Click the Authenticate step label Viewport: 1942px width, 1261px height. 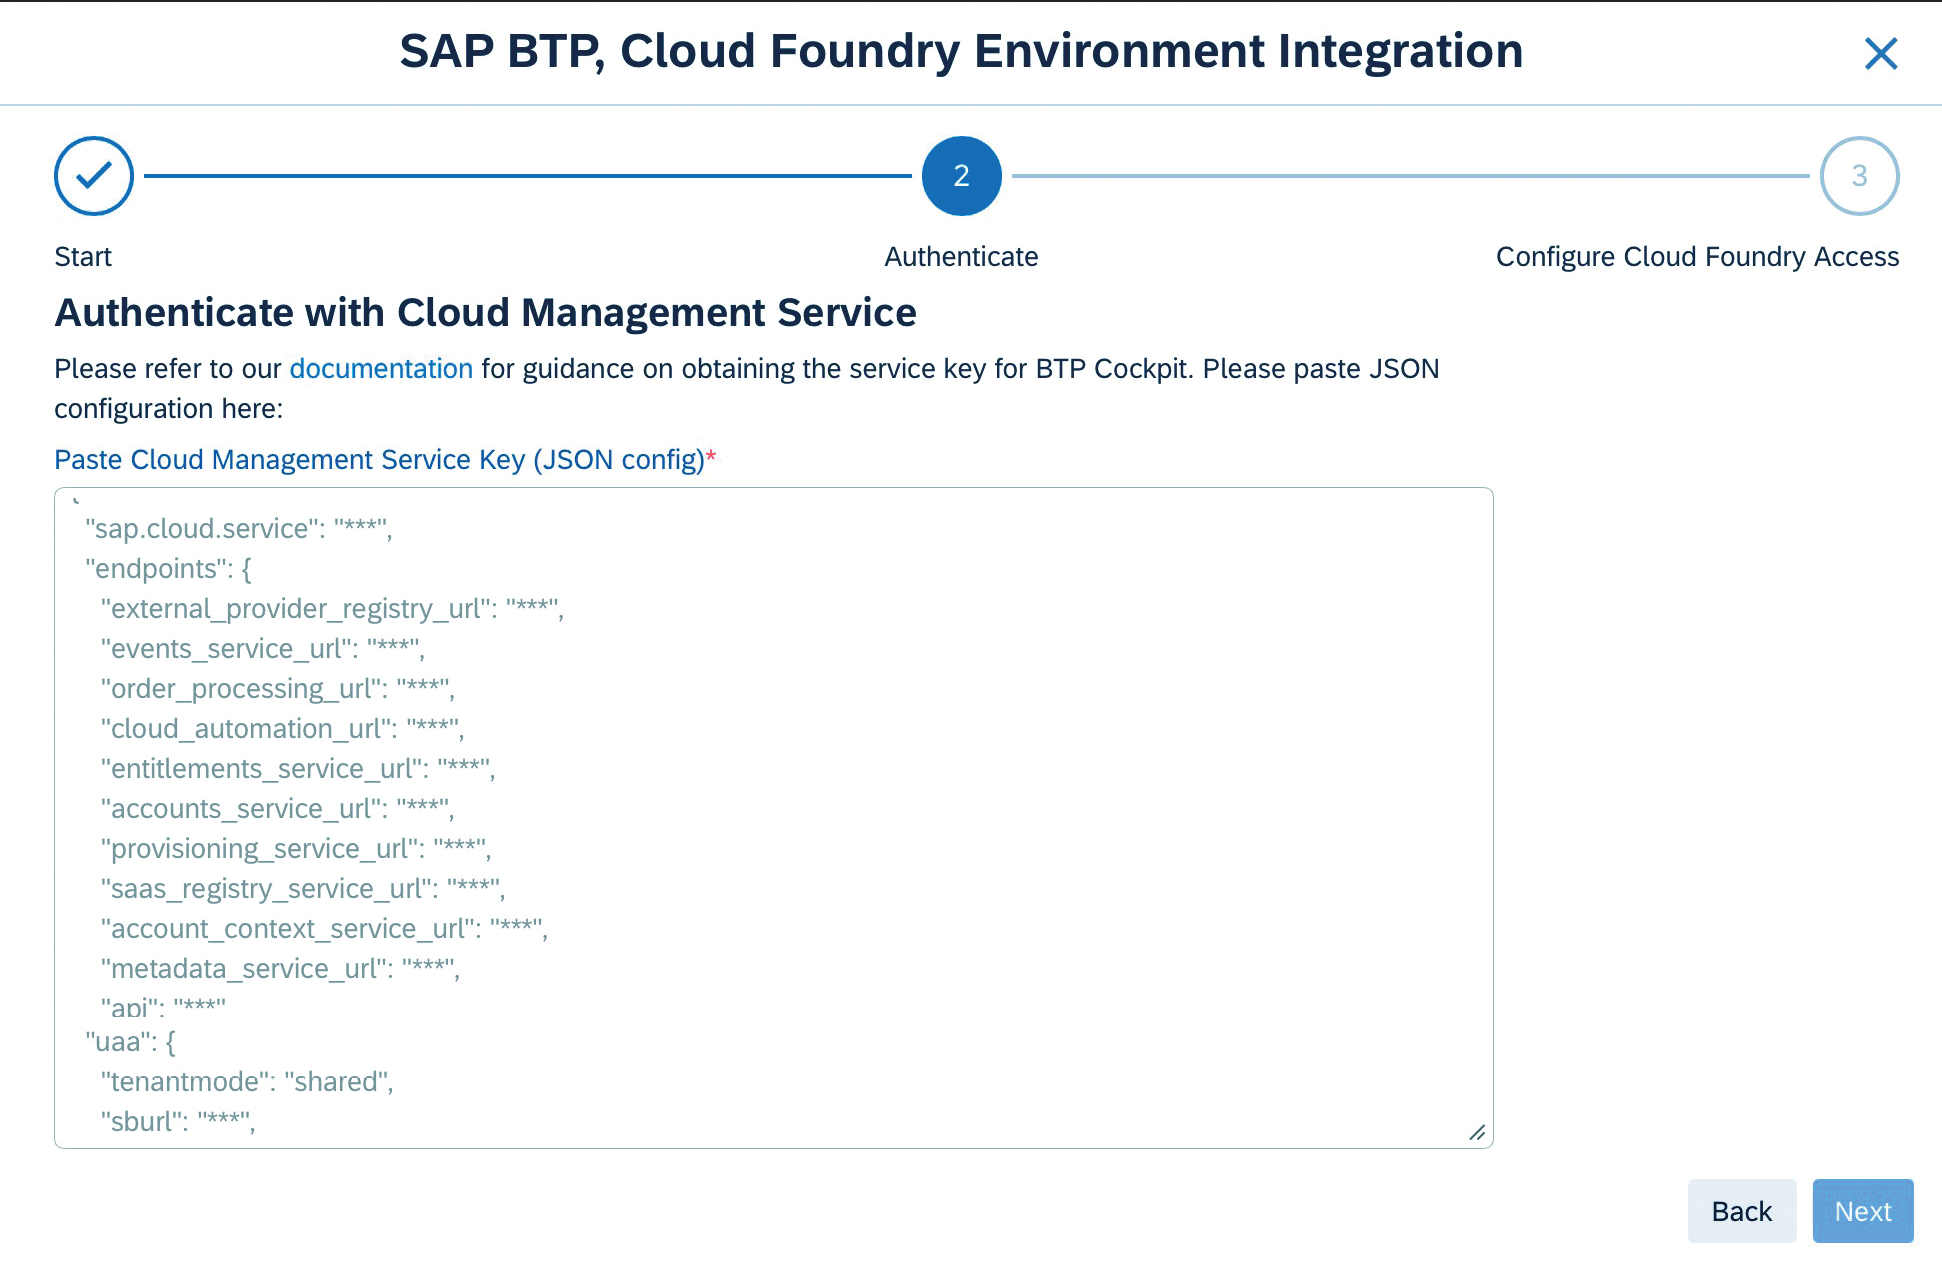point(961,257)
